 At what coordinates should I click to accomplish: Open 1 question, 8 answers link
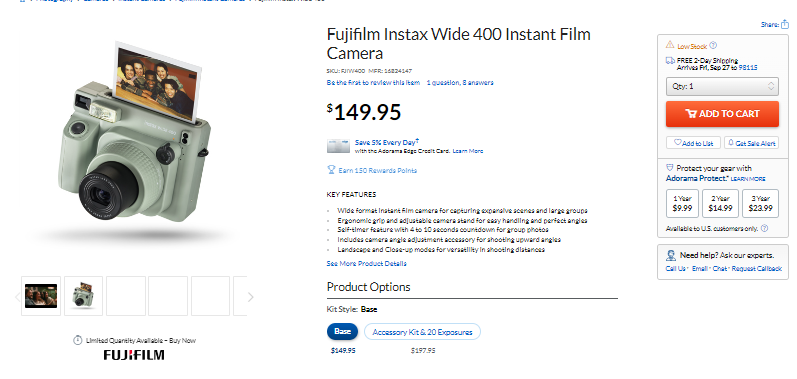tap(460, 82)
